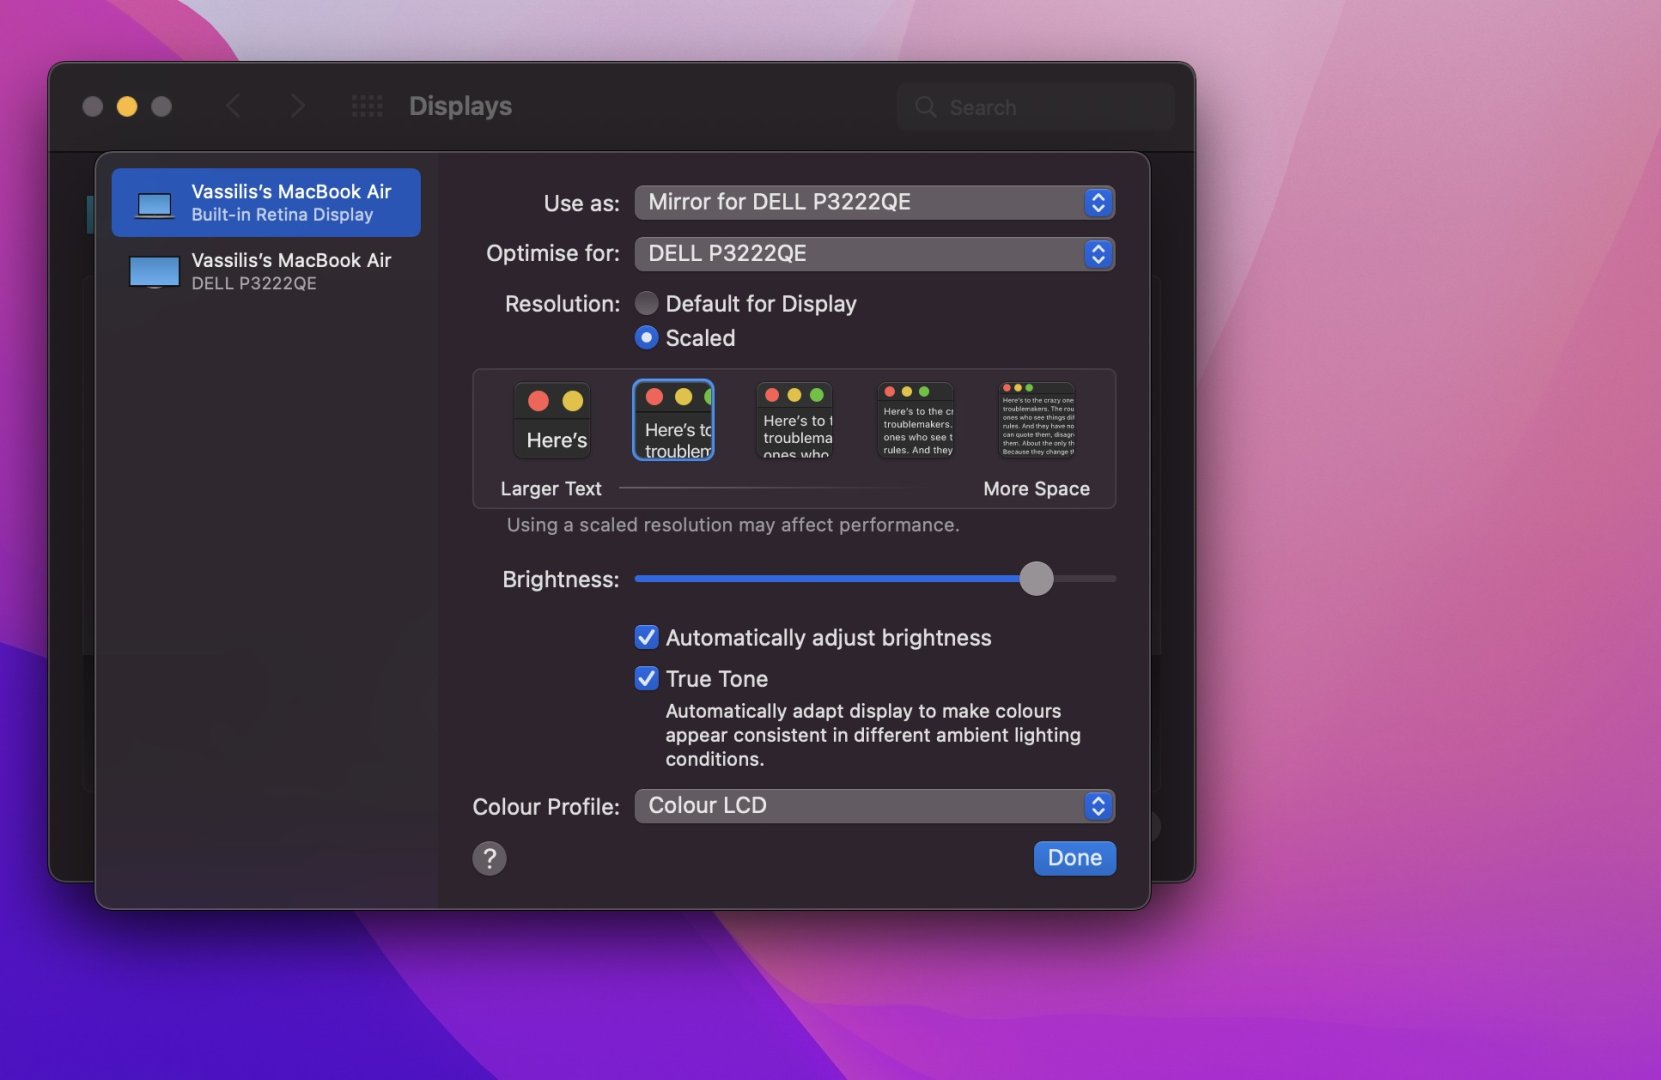Click the Brightness slider knob

(1037, 578)
